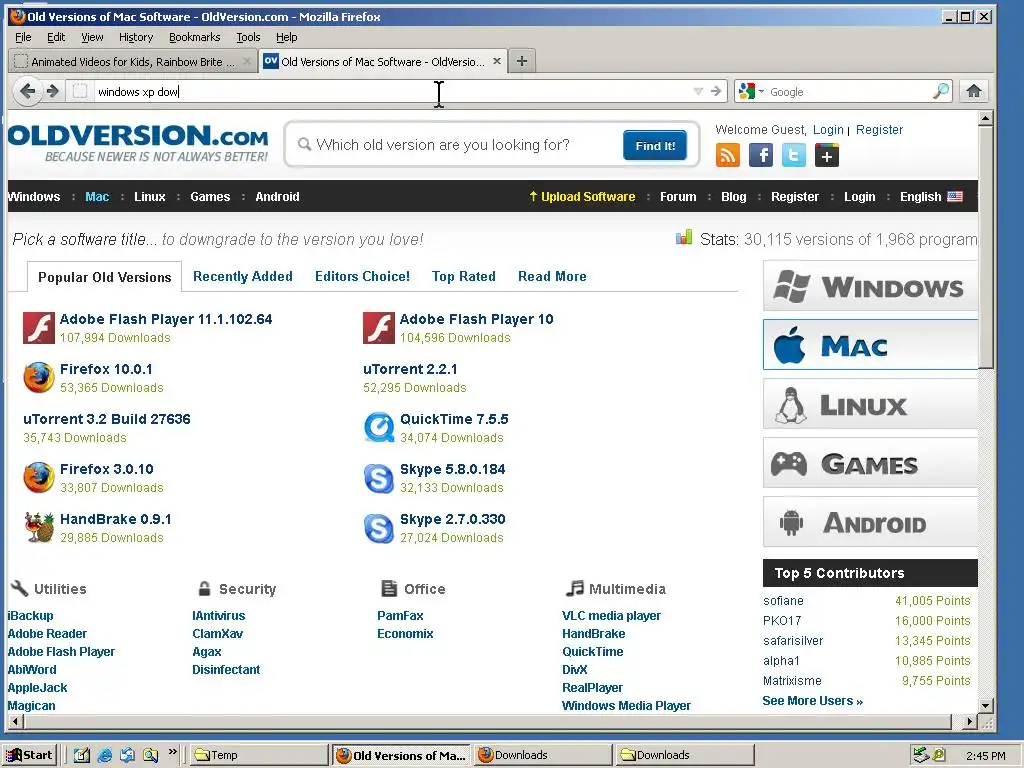Click the Firefox back arrow button
This screenshot has width=1024, height=768.
[x=27, y=91]
